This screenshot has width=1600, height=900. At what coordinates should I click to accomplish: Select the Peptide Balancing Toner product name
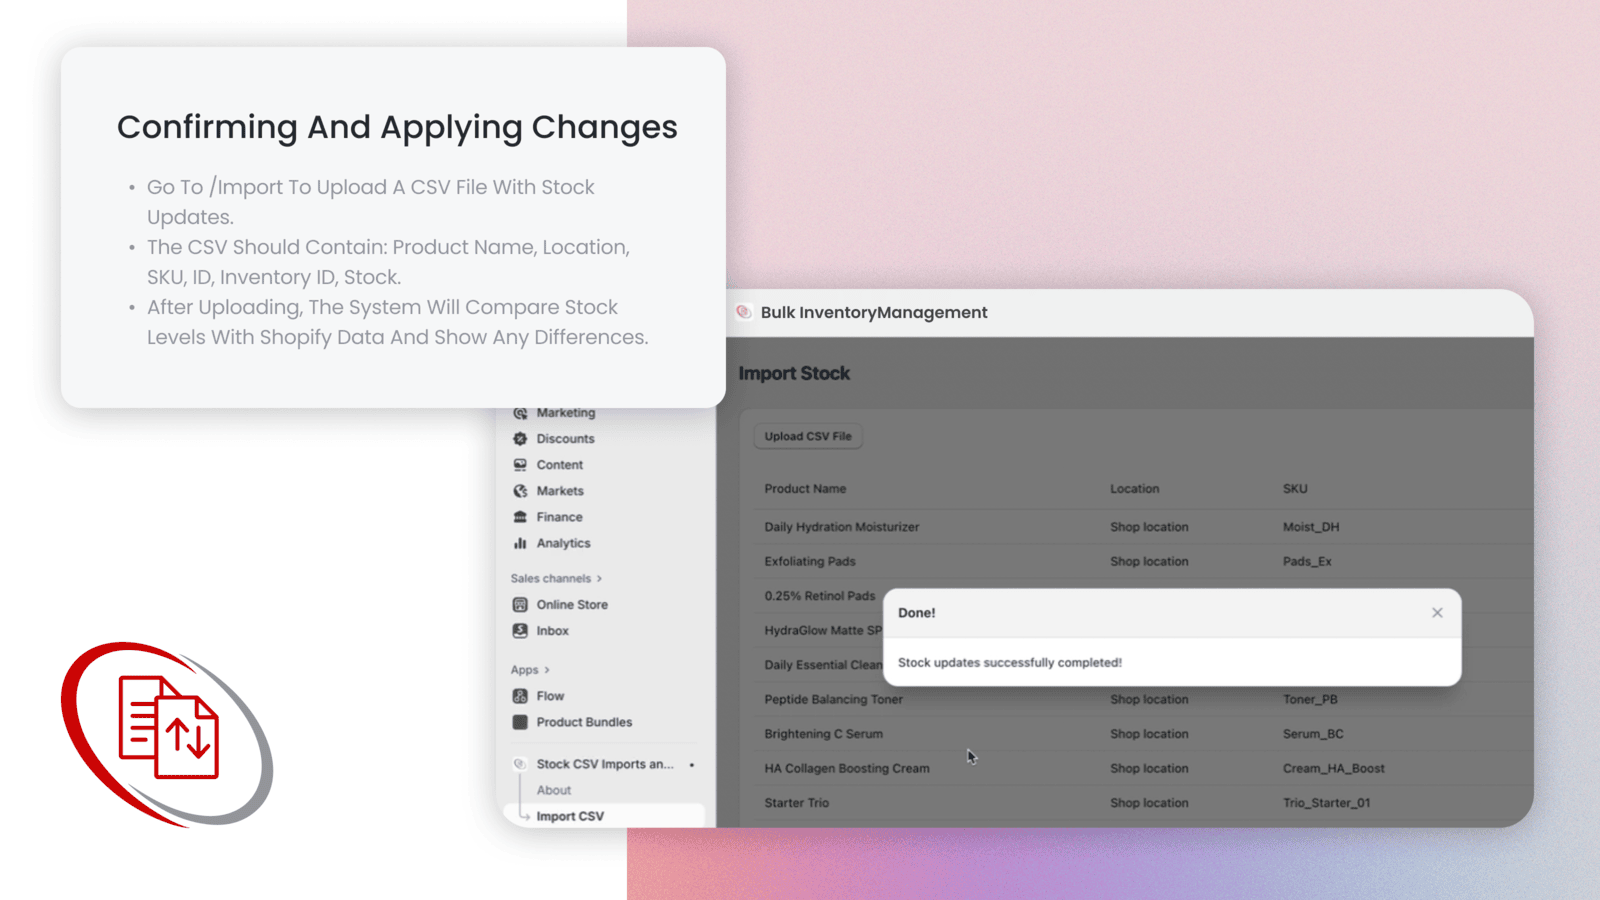point(833,700)
